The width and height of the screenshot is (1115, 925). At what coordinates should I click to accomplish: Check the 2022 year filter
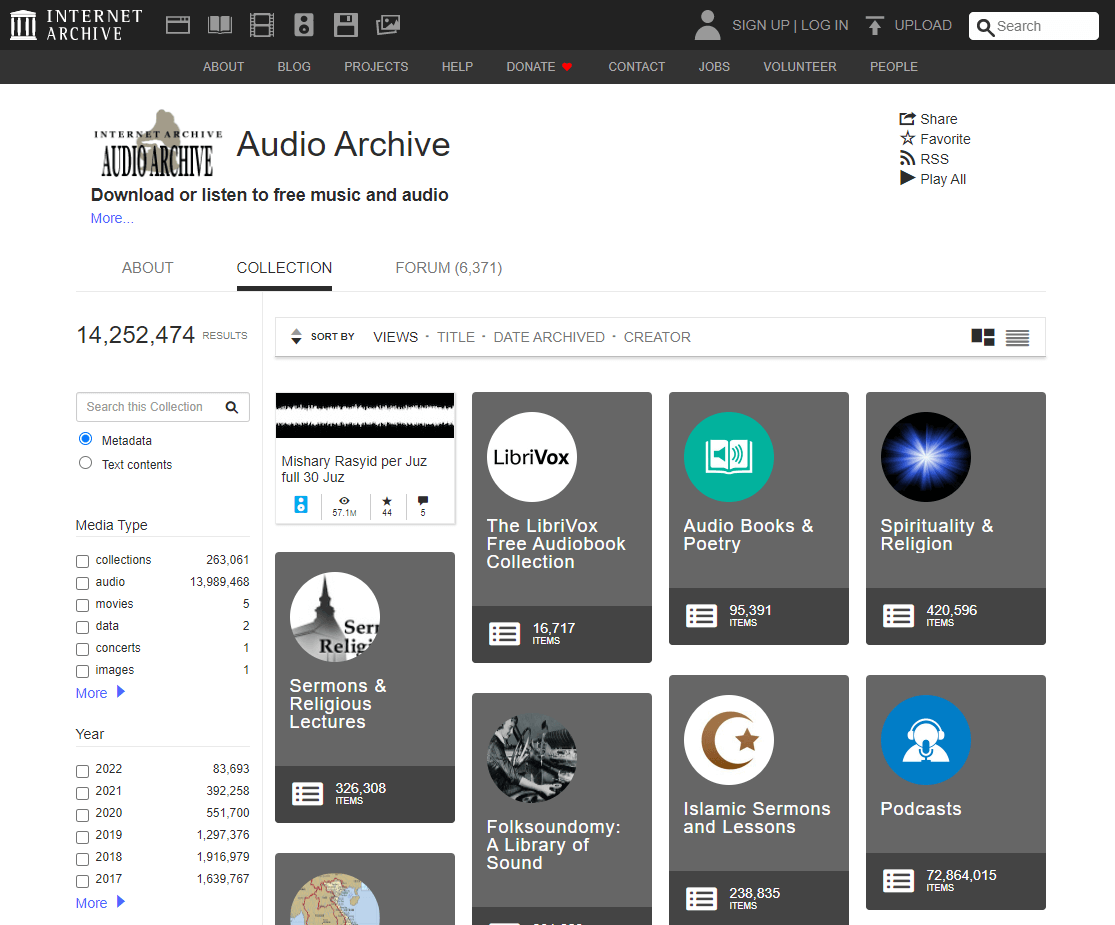[82, 770]
